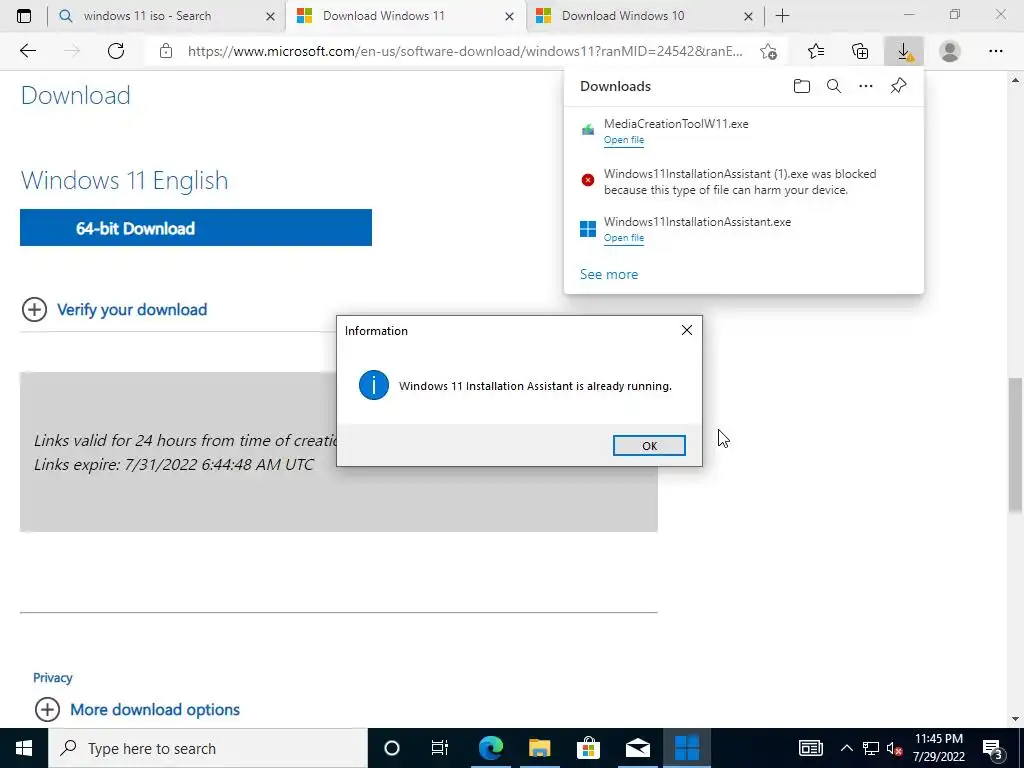Click OK in the Information dialog
This screenshot has height=768, width=1024.
[649, 445]
